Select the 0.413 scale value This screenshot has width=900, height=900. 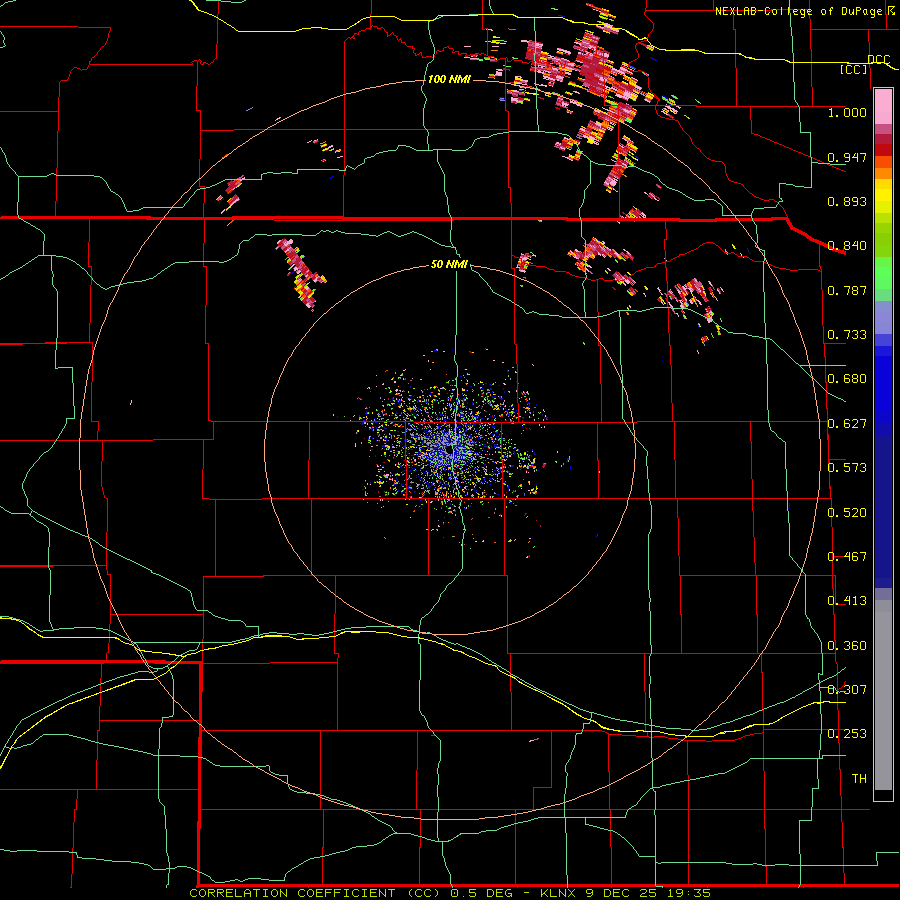847,601
